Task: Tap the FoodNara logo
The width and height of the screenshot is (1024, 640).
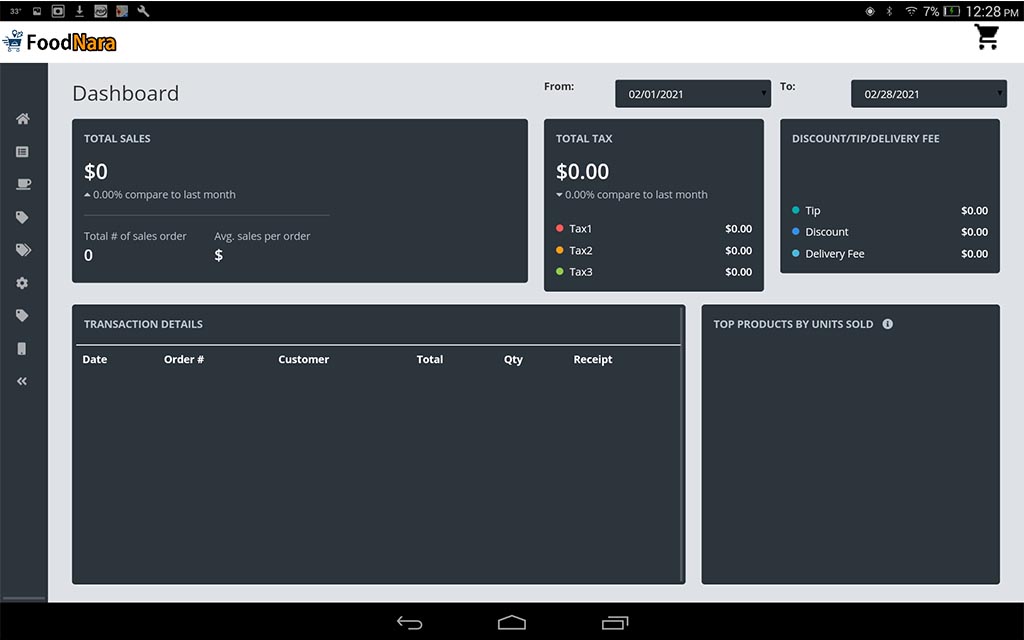Action: (60, 42)
